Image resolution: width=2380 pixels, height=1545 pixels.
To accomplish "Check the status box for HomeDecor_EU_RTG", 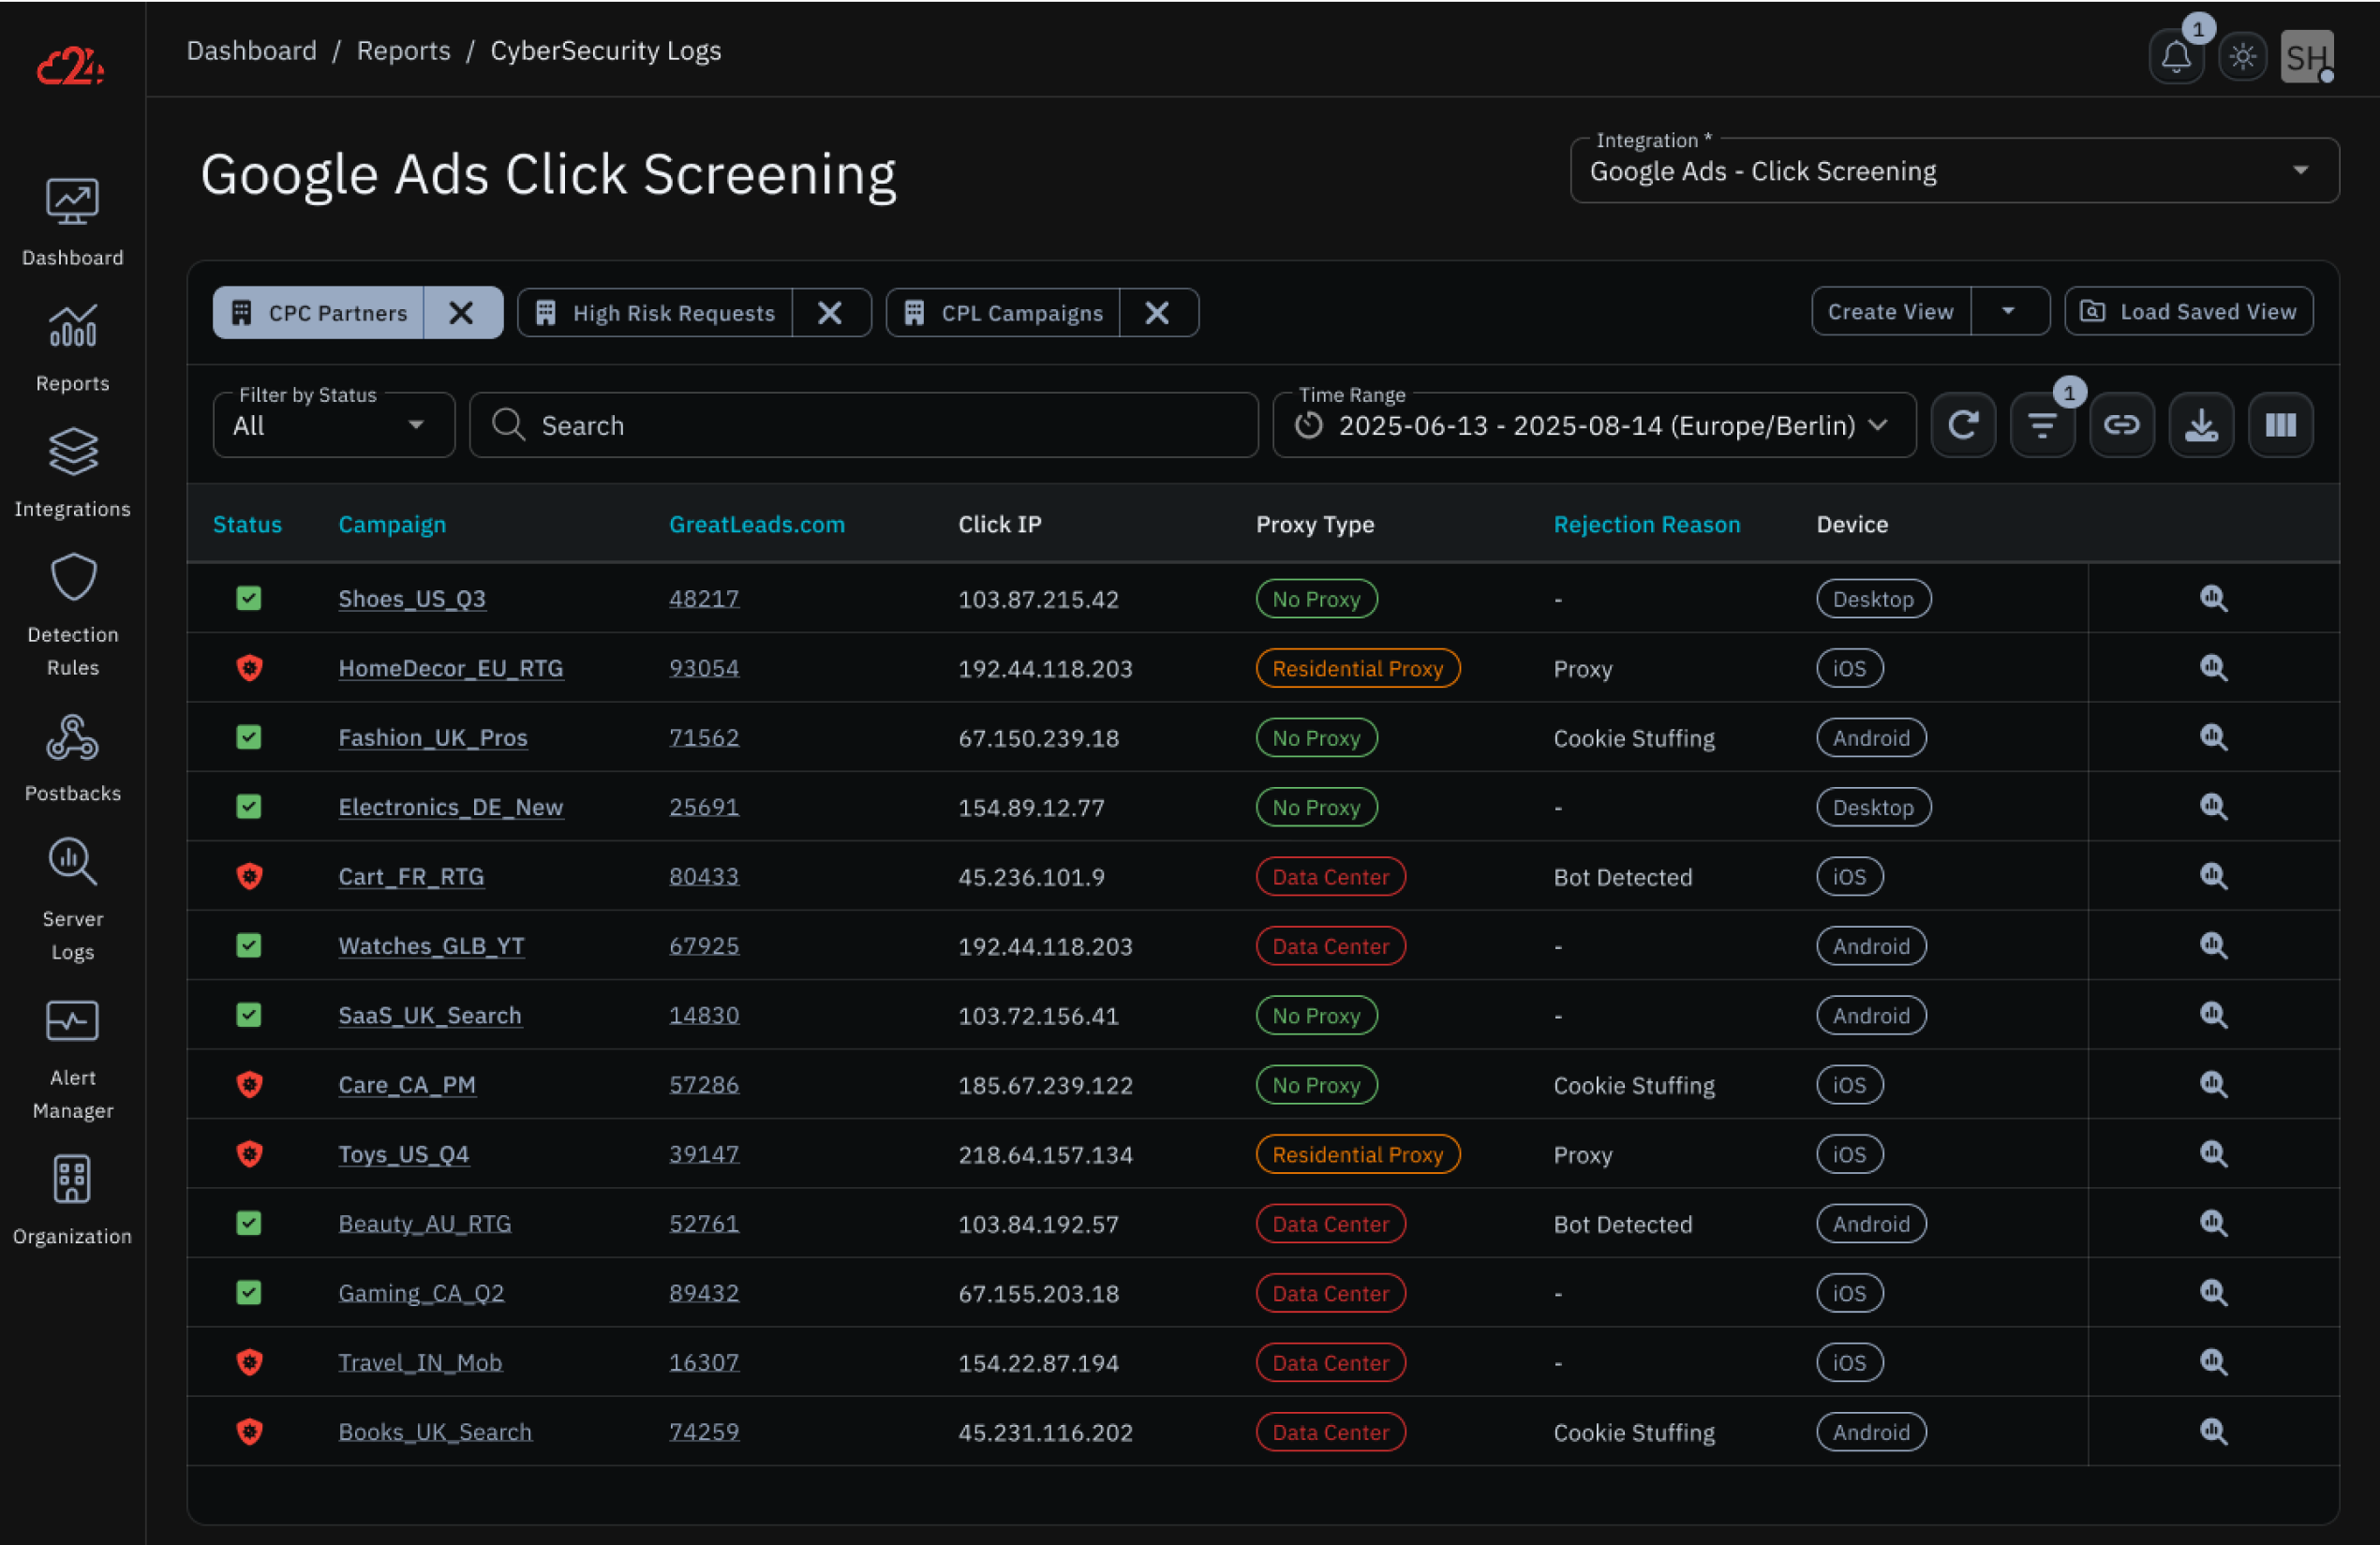I will pos(249,668).
